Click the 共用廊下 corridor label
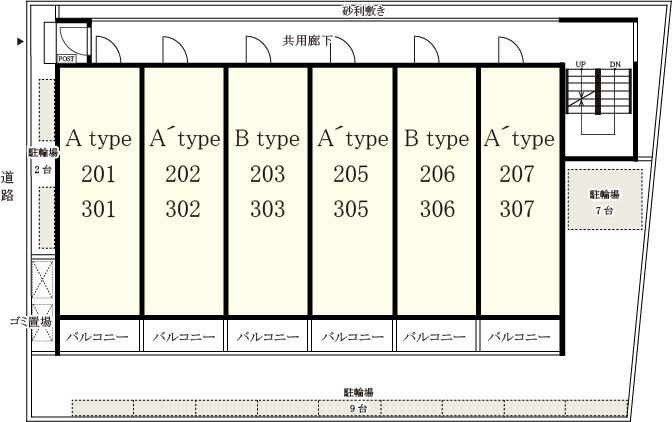 click(307, 41)
